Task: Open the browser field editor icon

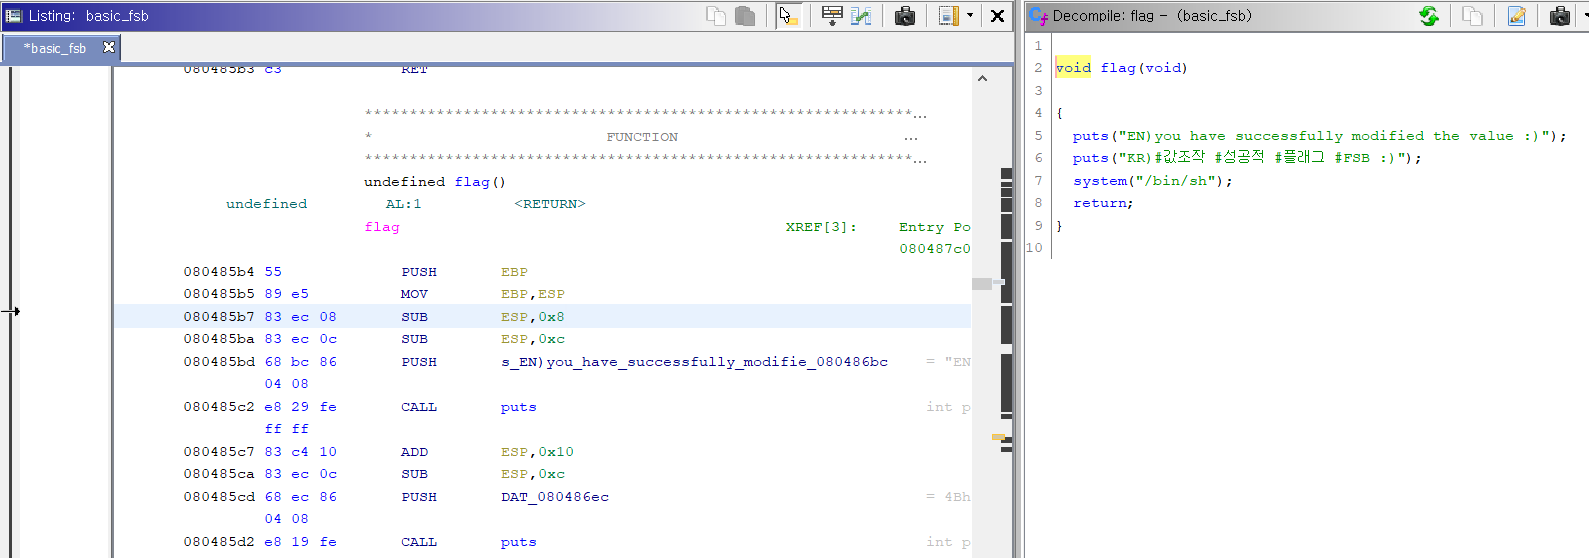Action: 832,16
